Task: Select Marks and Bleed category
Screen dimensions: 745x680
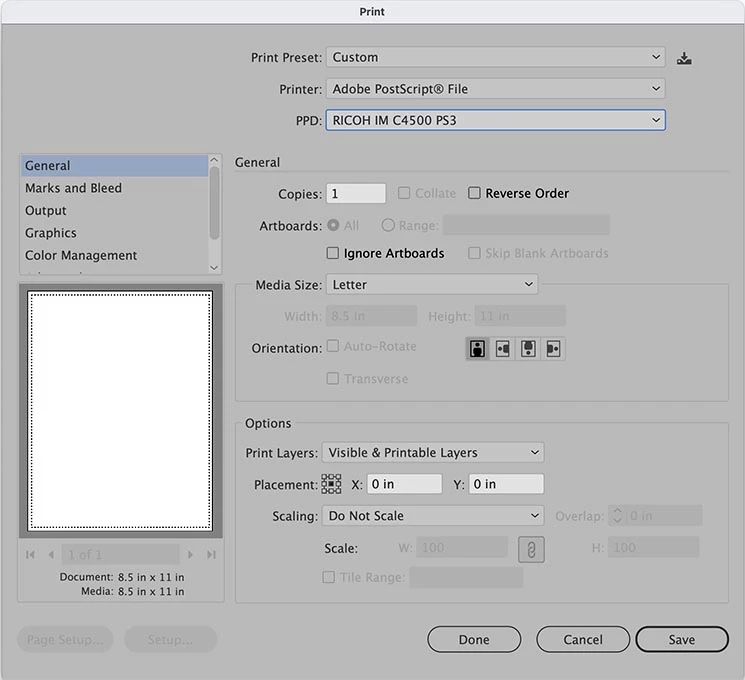Action: (114, 188)
